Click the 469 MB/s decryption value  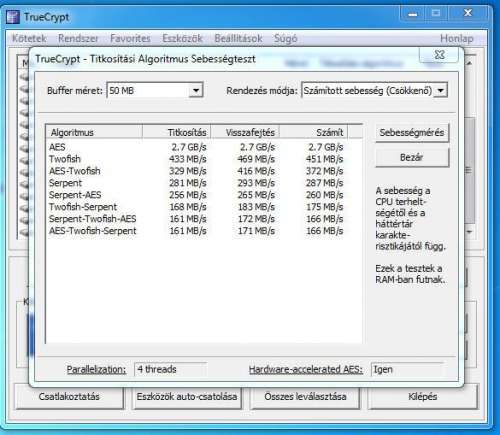point(256,159)
